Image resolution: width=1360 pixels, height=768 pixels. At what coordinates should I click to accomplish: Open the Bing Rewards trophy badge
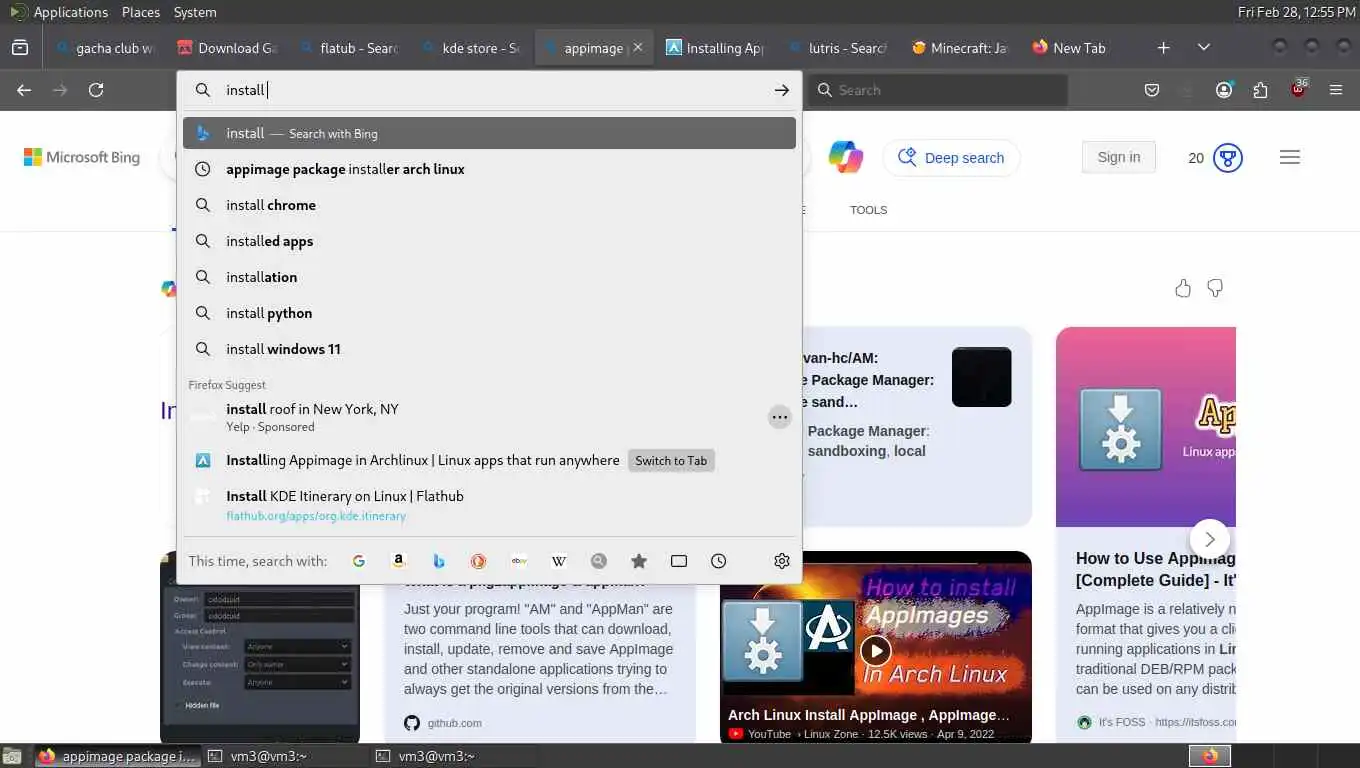click(1228, 157)
